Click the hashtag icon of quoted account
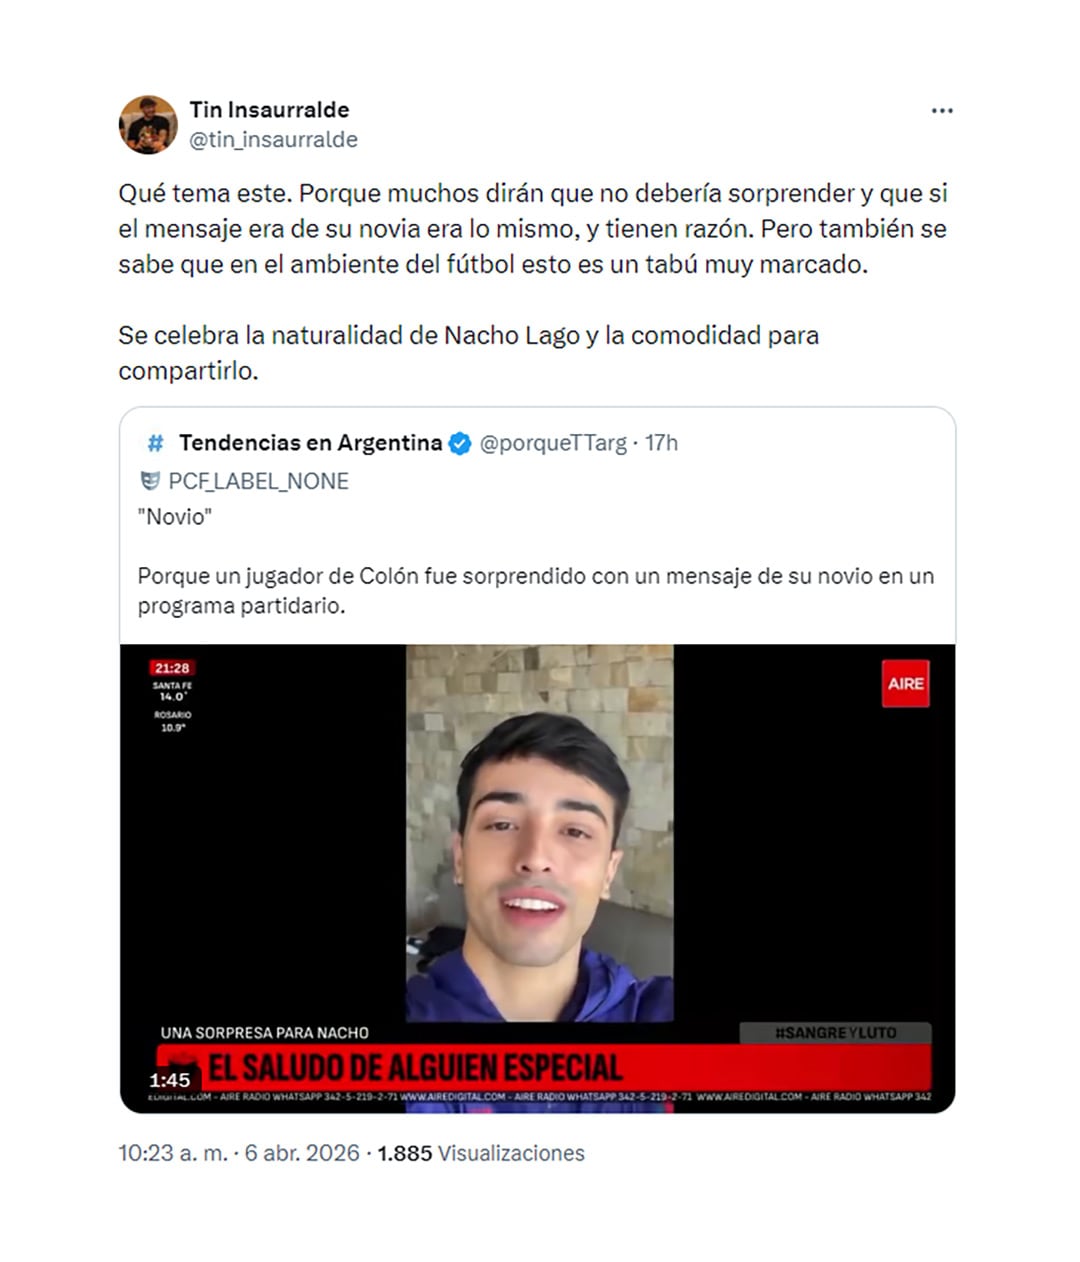The height and width of the screenshot is (1262, 1080). pos(155,443)
